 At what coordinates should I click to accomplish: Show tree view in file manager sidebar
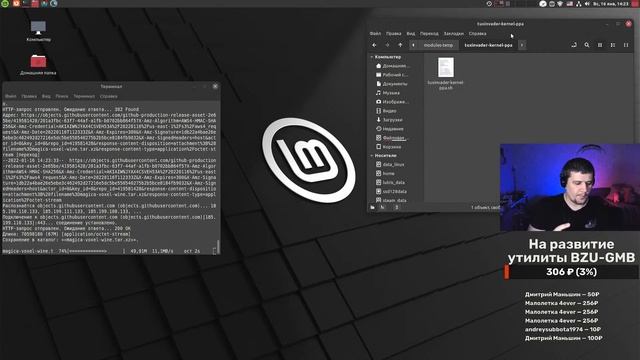(x=382, y=207)
